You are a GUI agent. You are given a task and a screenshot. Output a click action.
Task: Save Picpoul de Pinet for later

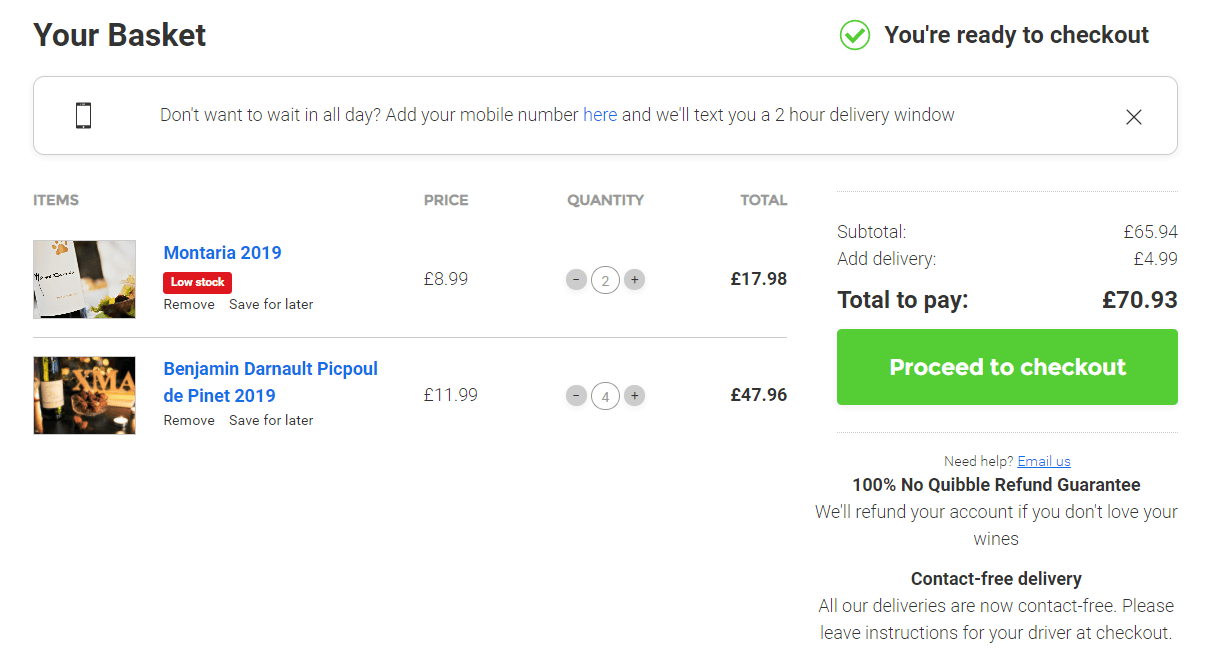click(x=271, y=420)
